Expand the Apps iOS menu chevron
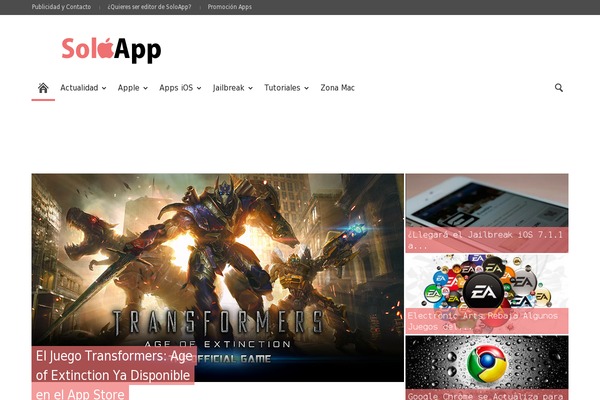 [199, 88]
